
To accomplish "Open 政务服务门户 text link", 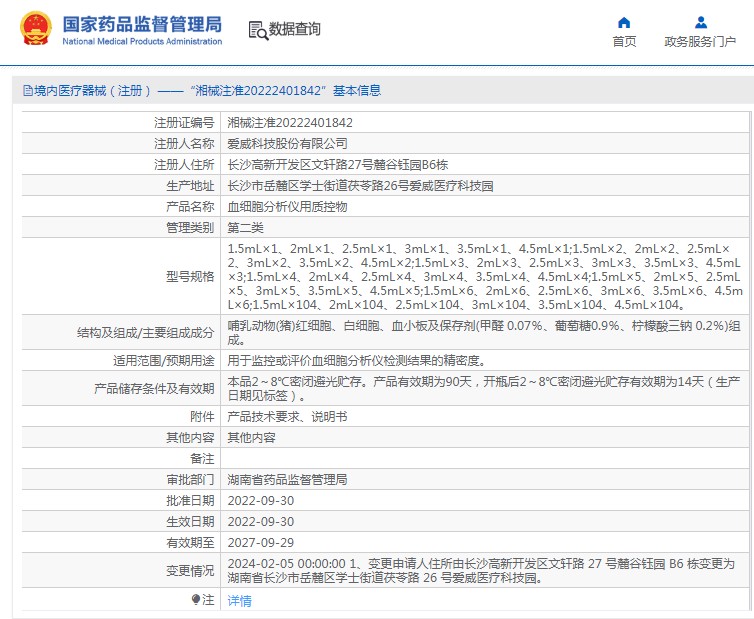I will tap(700, 42).
